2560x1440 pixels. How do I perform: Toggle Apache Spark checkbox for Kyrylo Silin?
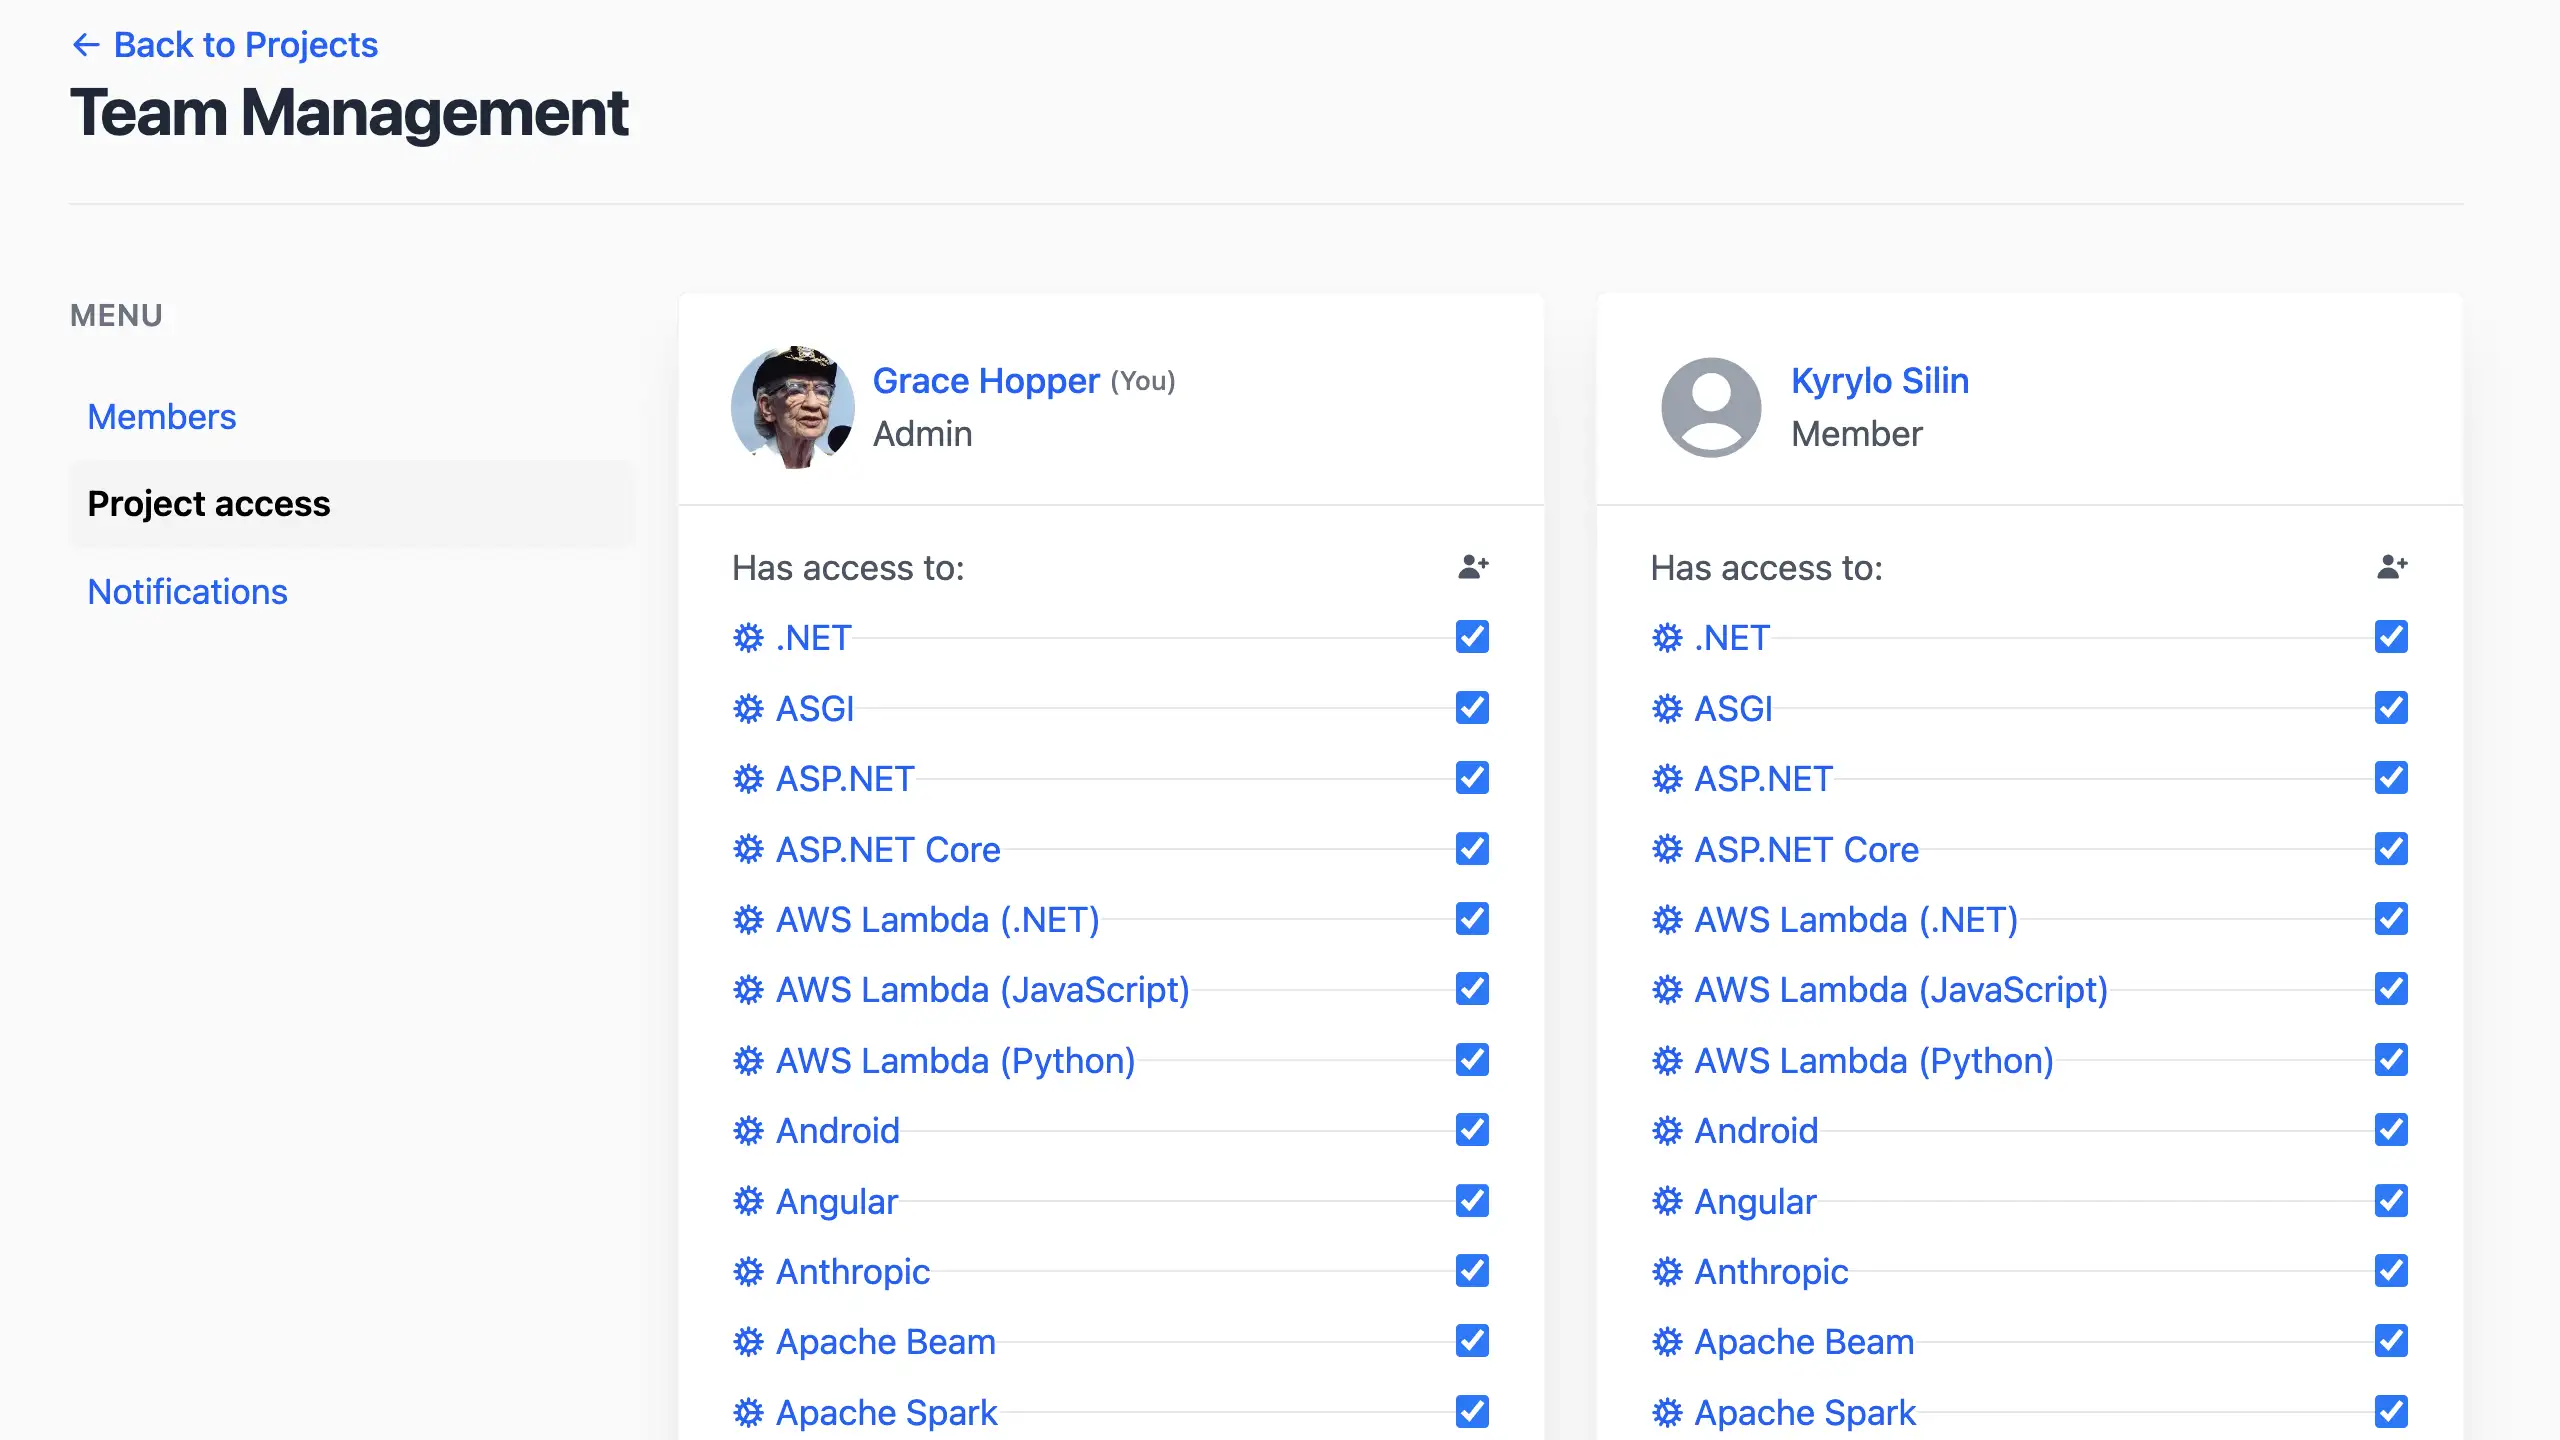point(2391,1412)
